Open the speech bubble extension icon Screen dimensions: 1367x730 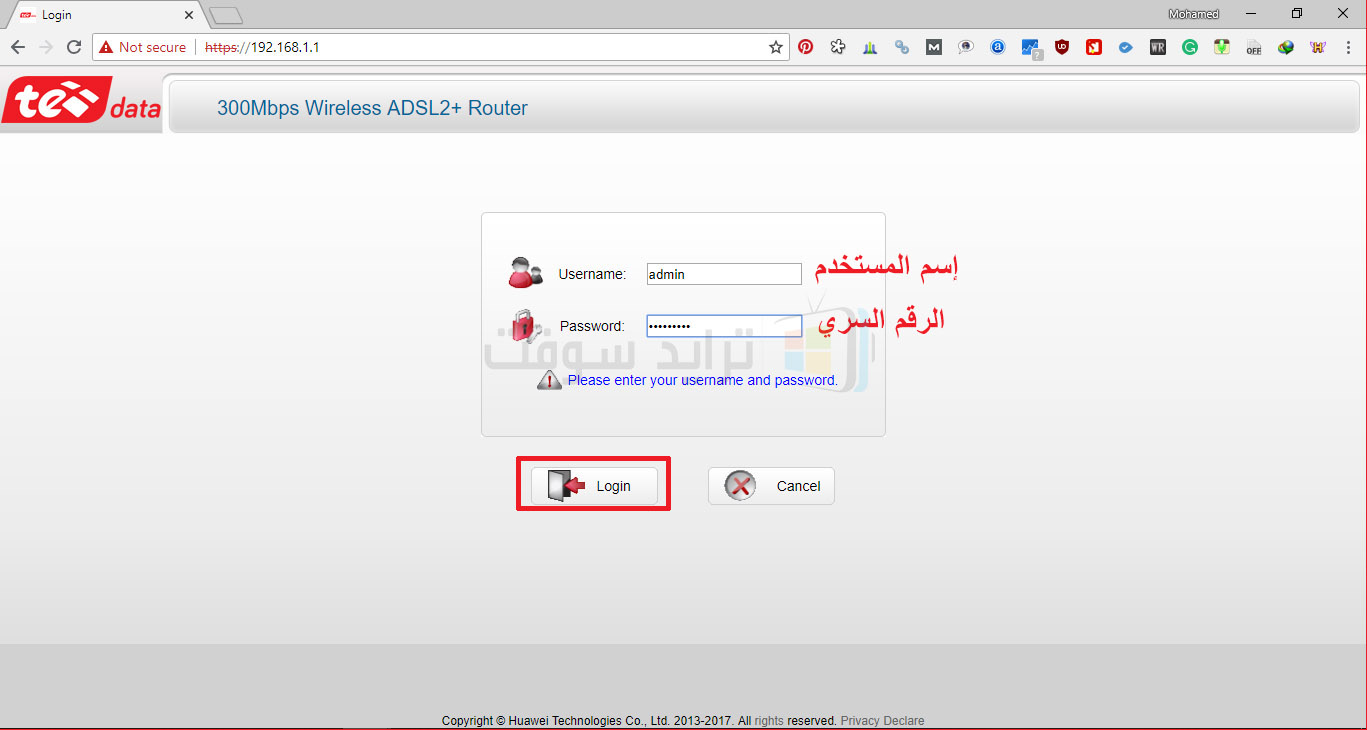point(966,47)
